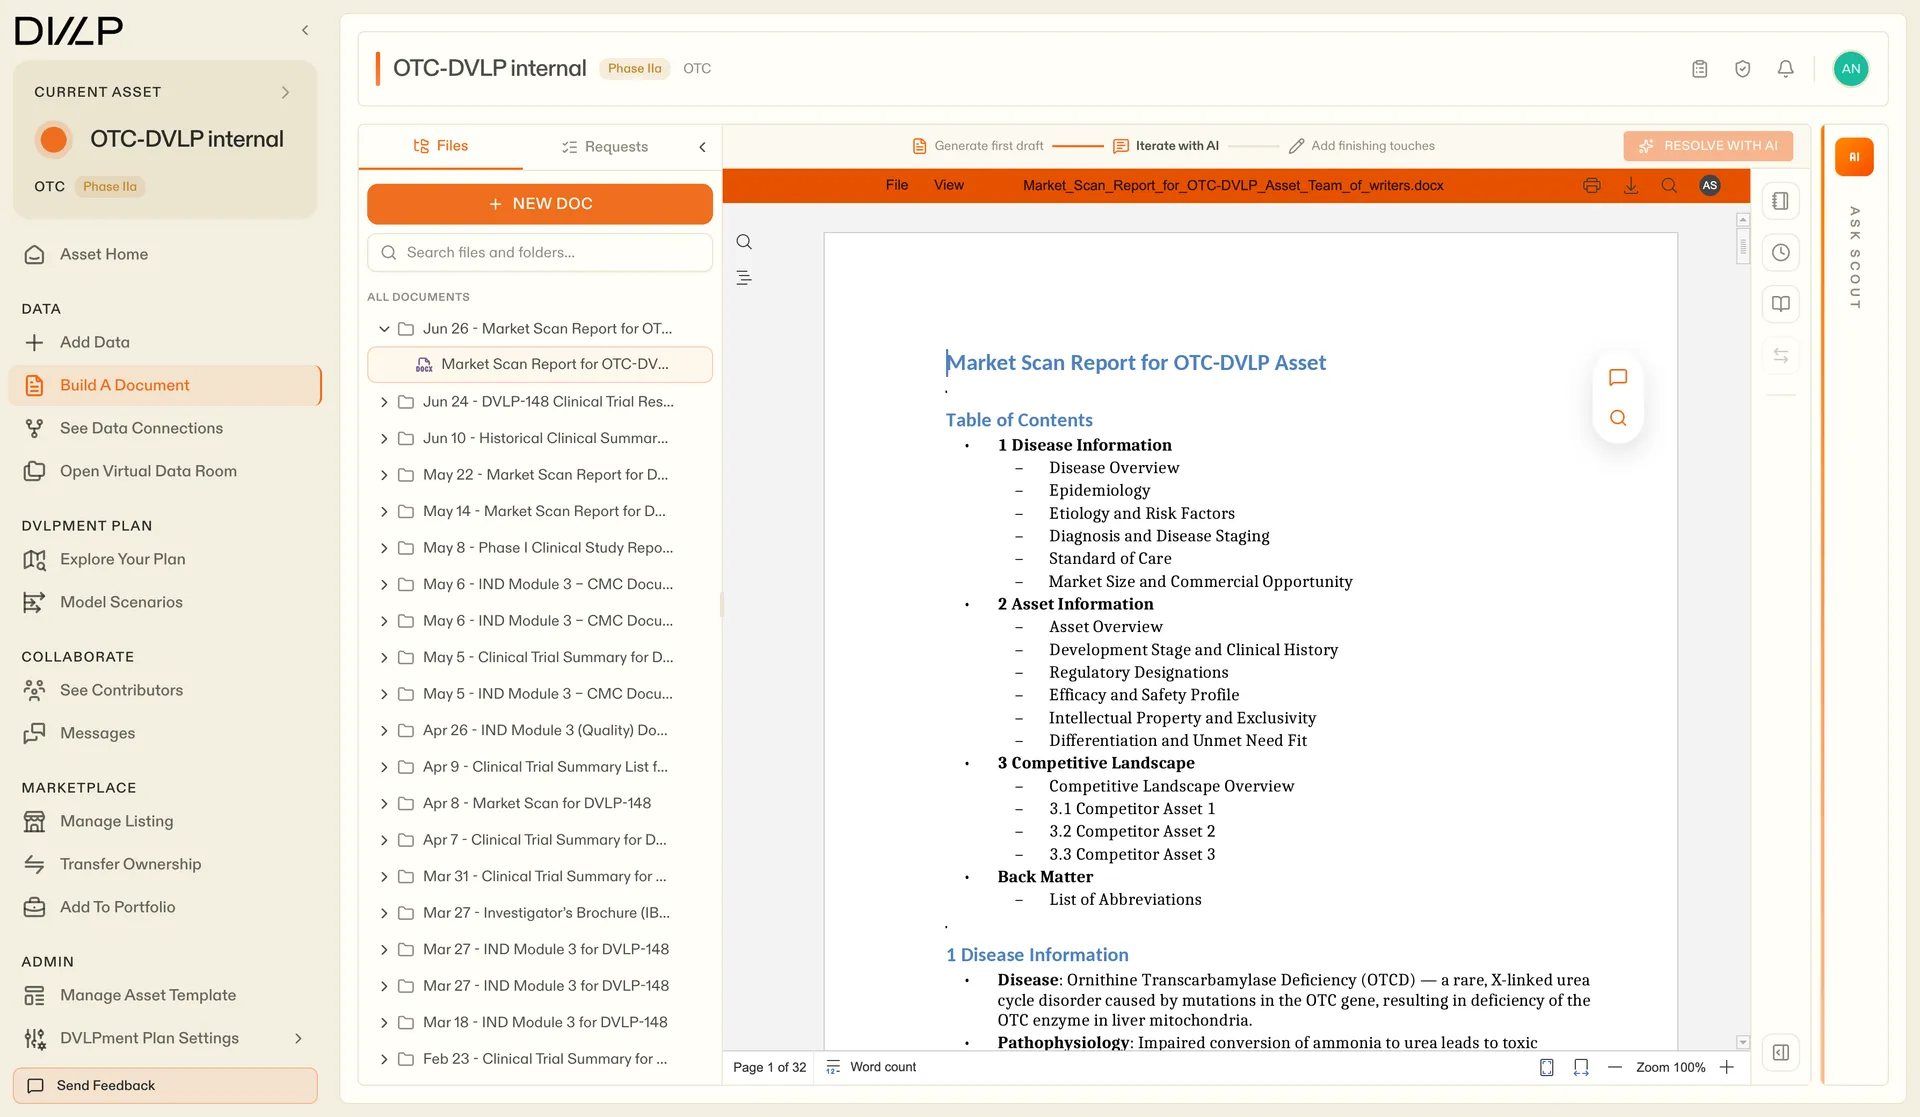Expand the May 22 Market Scan Report folder
This screenshot has height=1117, width=1920.
pos(383,475)
